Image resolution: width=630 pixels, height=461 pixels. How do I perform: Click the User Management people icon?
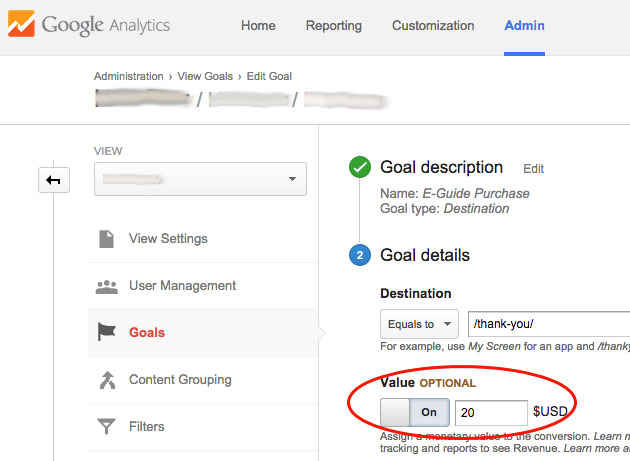tap(106, 286)
